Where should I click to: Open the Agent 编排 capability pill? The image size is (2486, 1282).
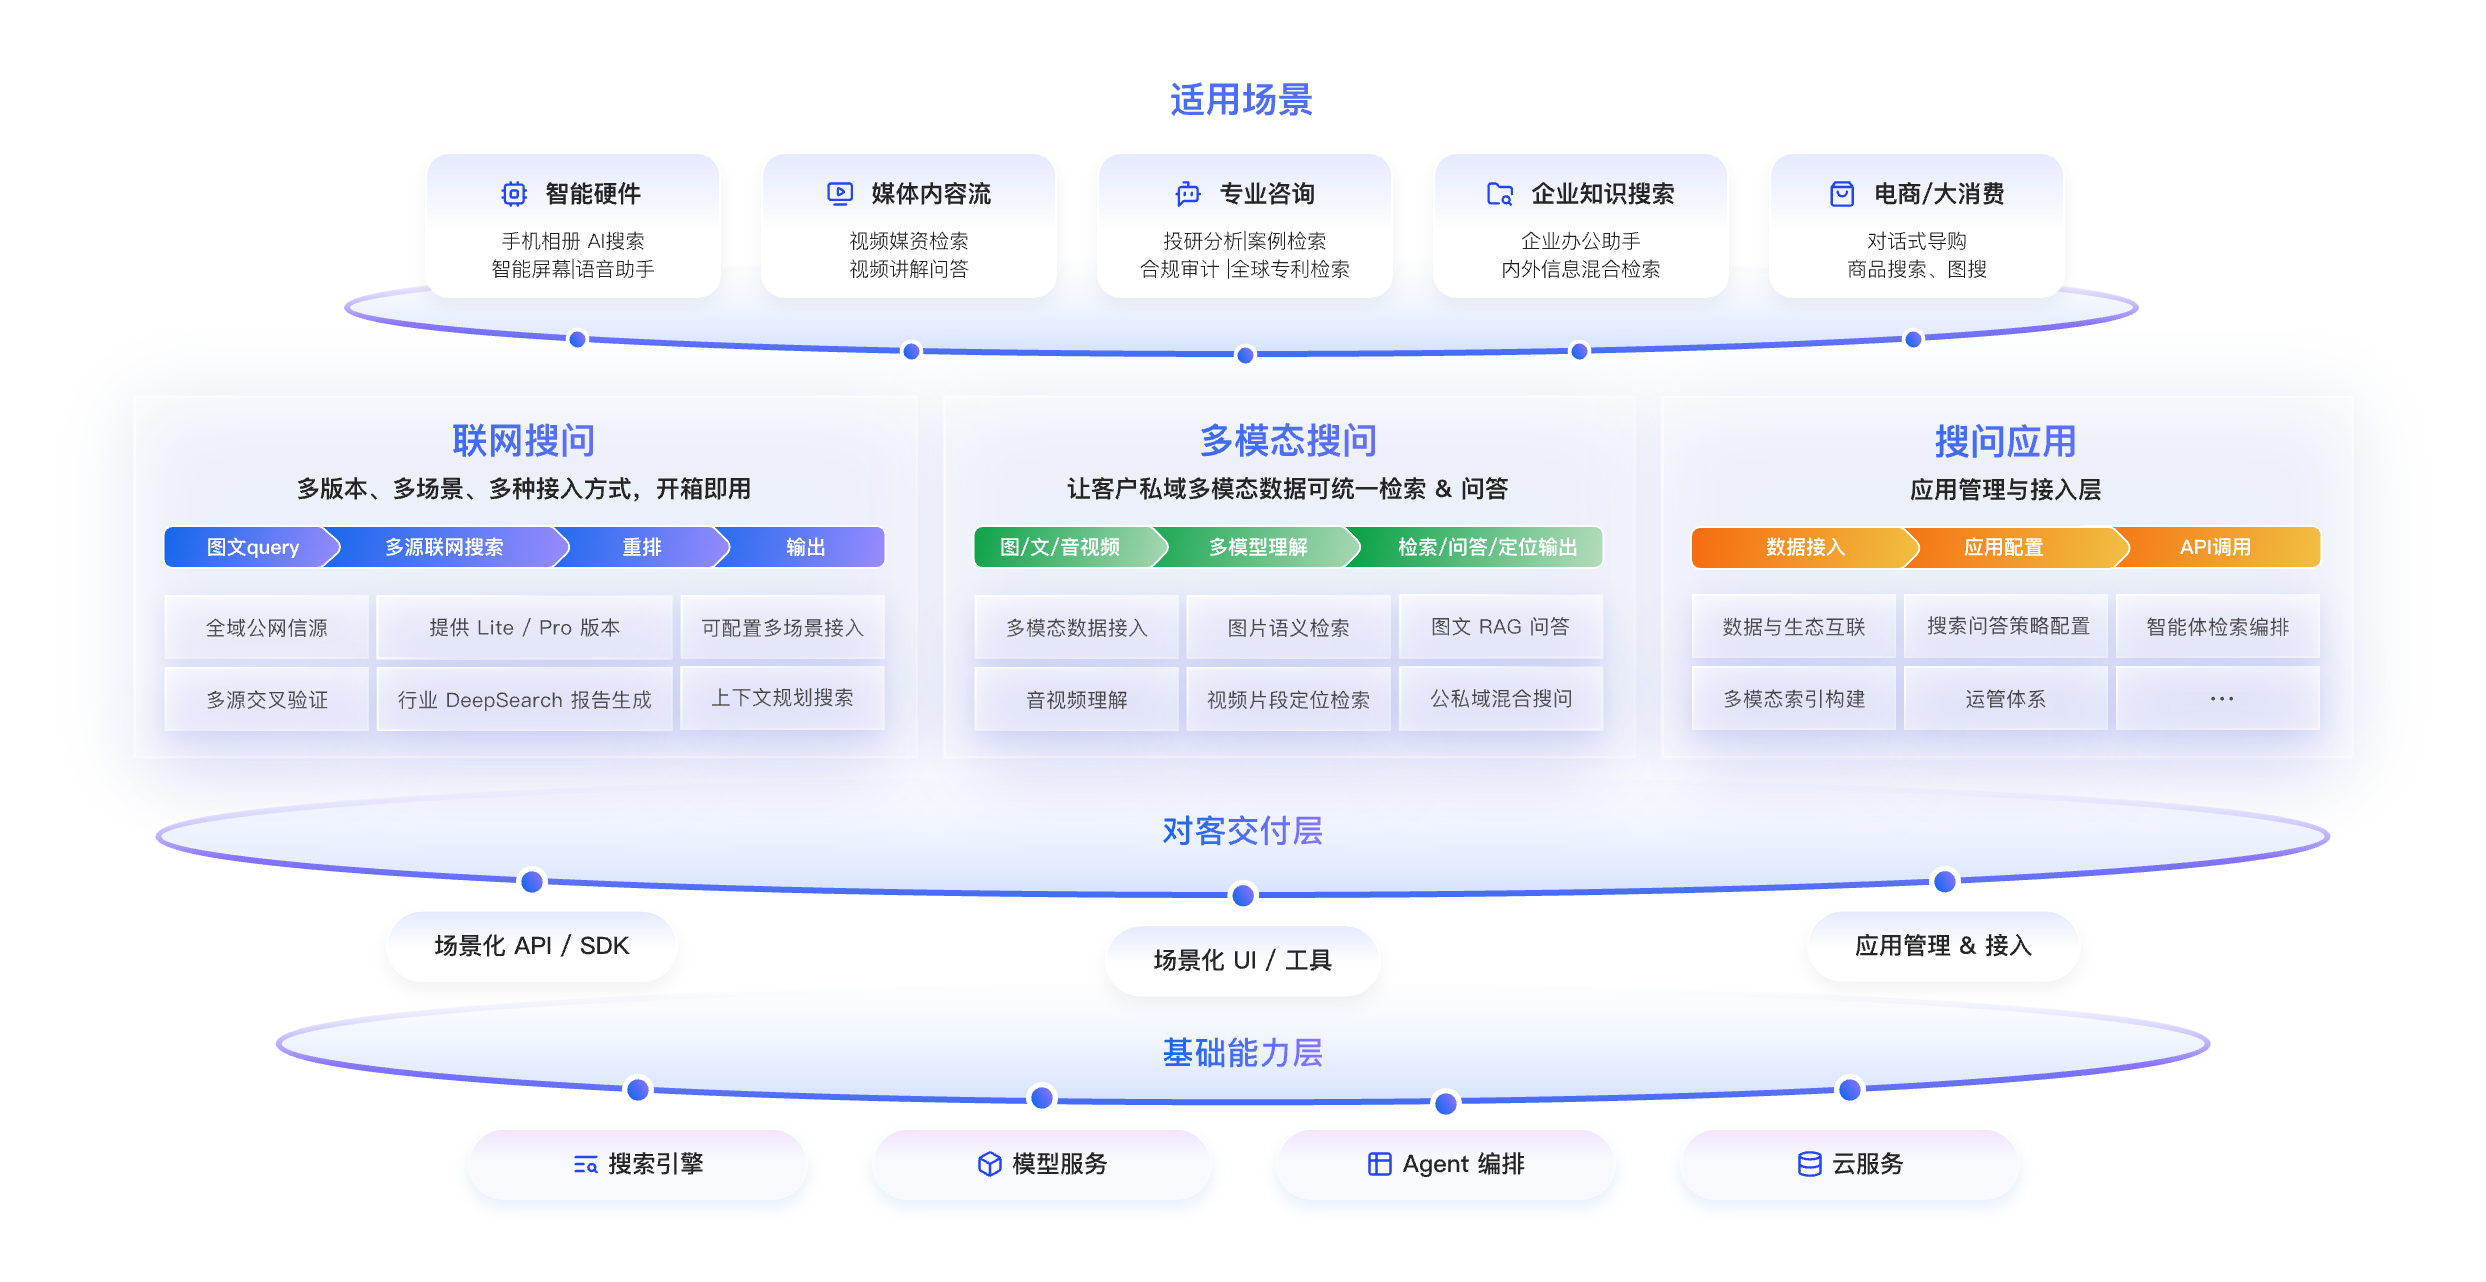pyautogui.click(x=1446, y=1164)
